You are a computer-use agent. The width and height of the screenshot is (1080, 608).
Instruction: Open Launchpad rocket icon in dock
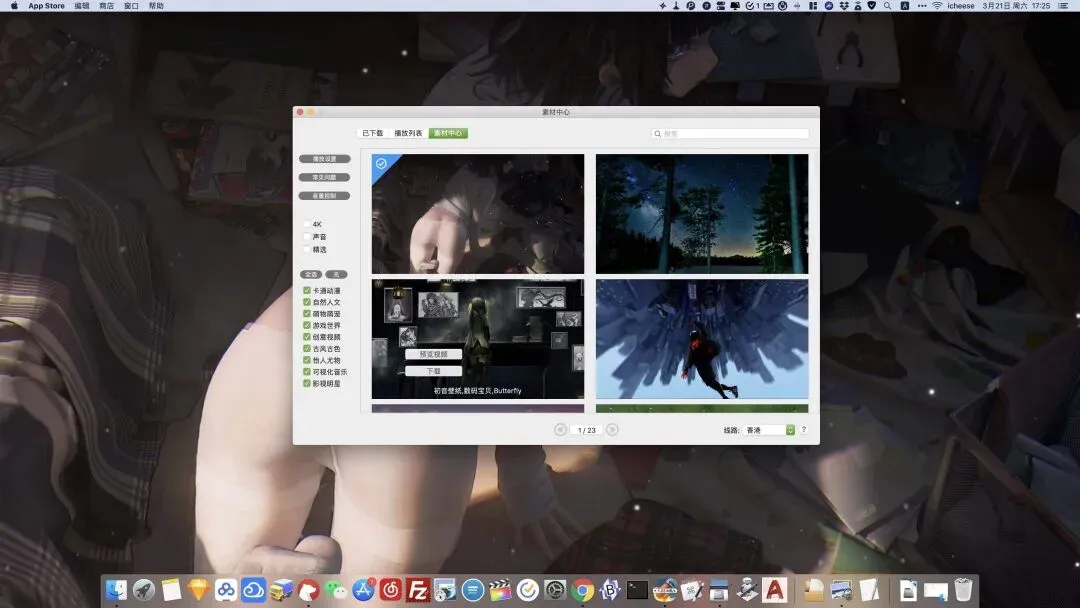tap(144, 589)
